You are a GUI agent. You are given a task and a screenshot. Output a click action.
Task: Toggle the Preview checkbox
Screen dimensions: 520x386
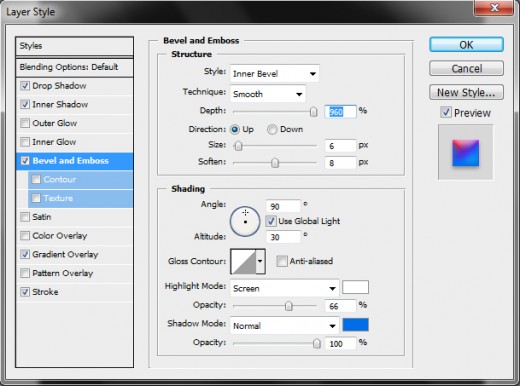tap(446, 112)
